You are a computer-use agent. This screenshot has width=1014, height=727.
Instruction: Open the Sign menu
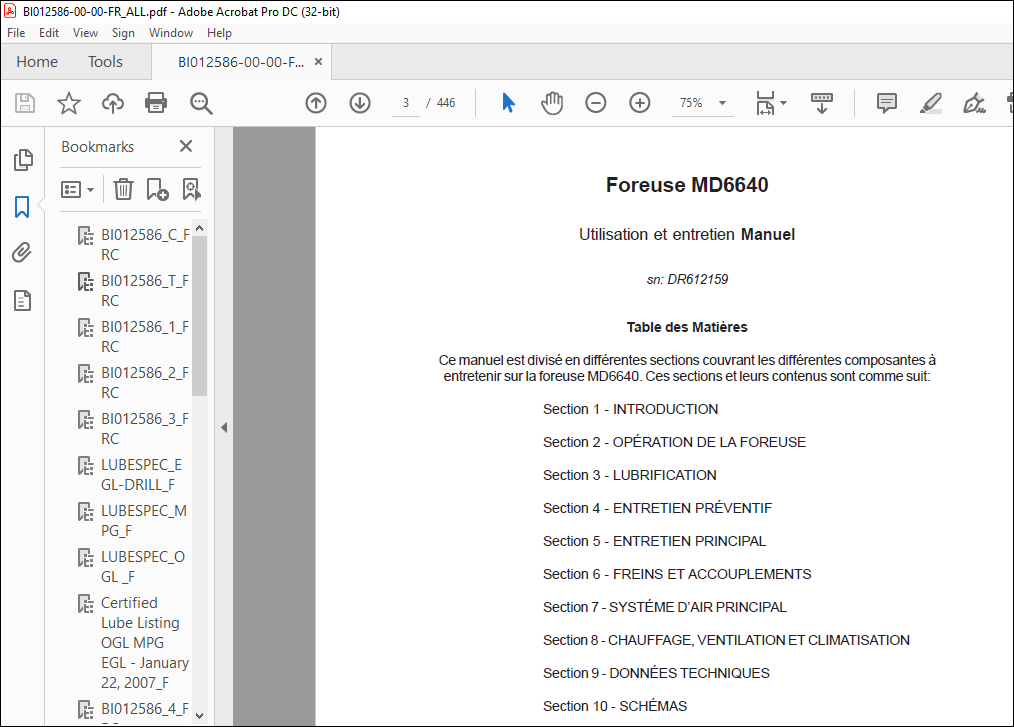(123, 33)
